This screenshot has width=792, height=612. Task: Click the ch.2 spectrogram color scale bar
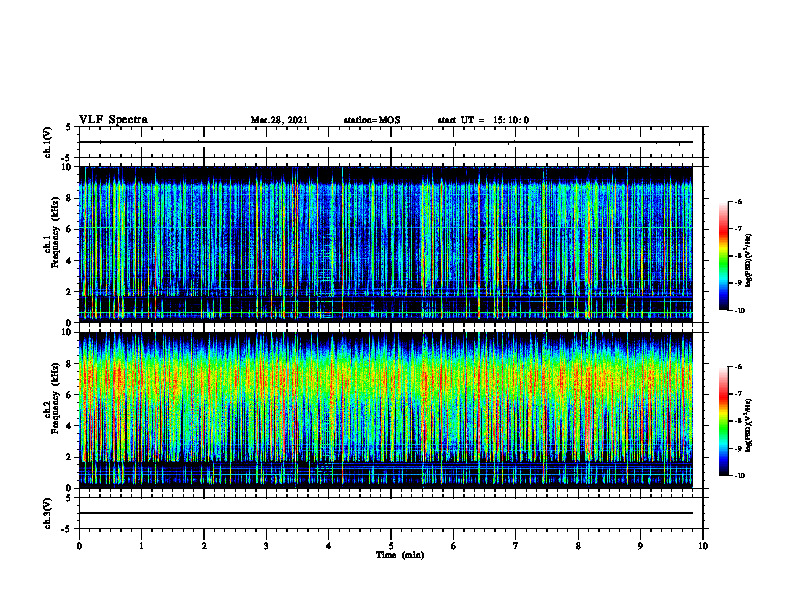coord(723,421)
